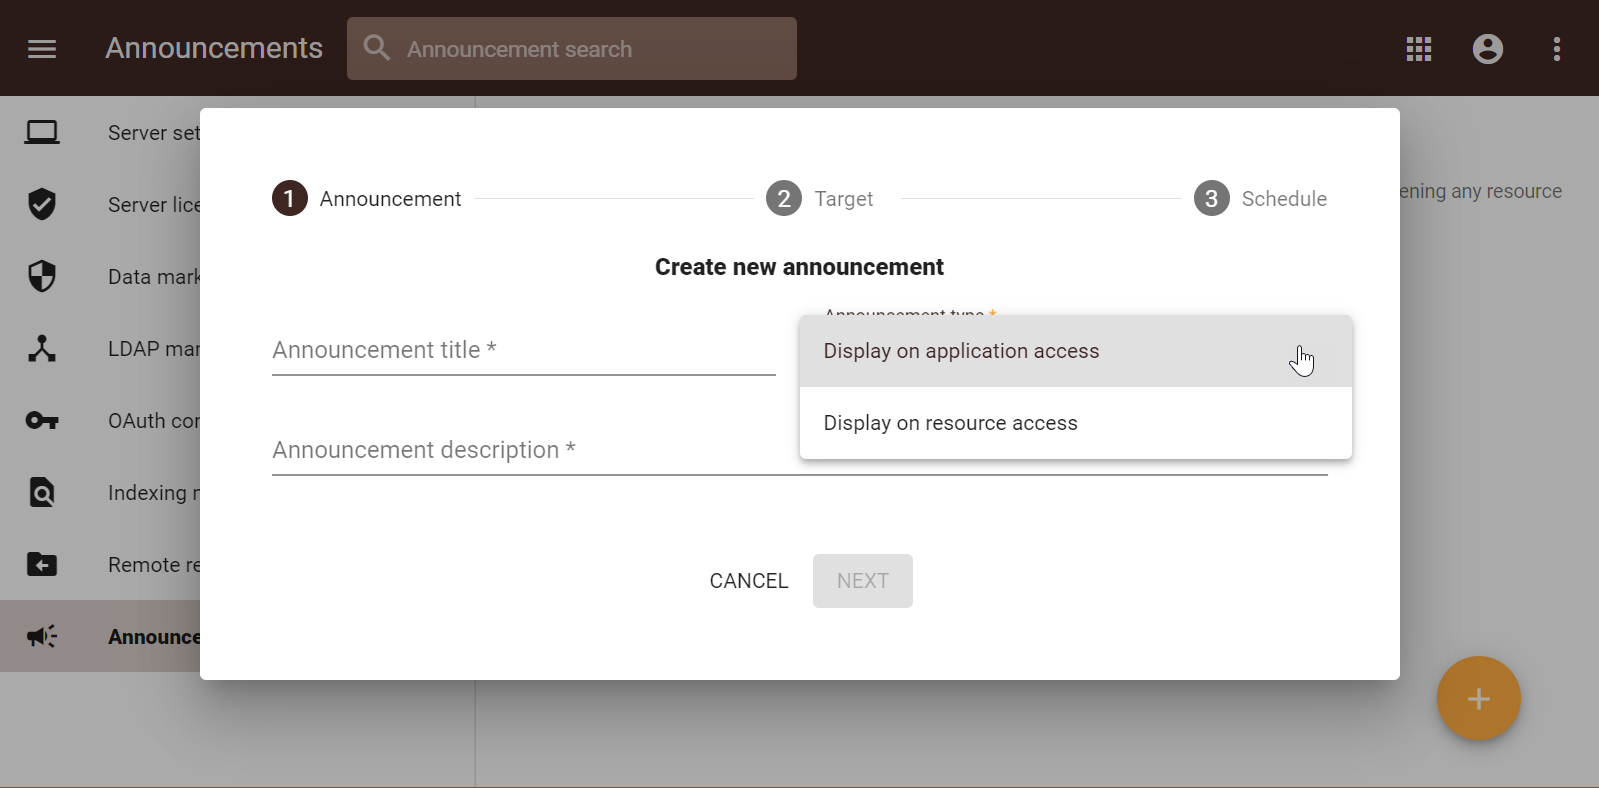Click the Announcement search box
This screenshot has height=788, width=1599.
tap(590, 49)
